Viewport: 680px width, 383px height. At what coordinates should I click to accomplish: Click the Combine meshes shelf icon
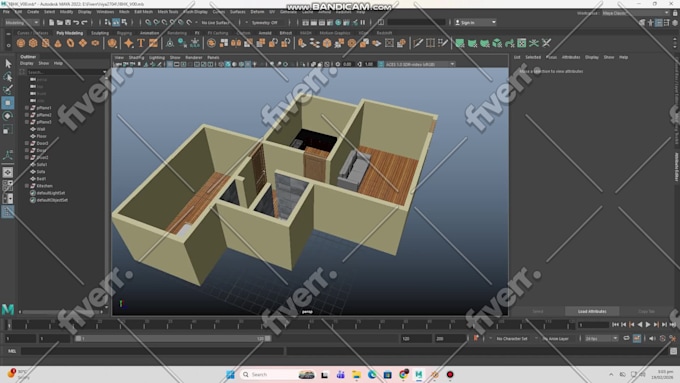click(x=211, y=43)
